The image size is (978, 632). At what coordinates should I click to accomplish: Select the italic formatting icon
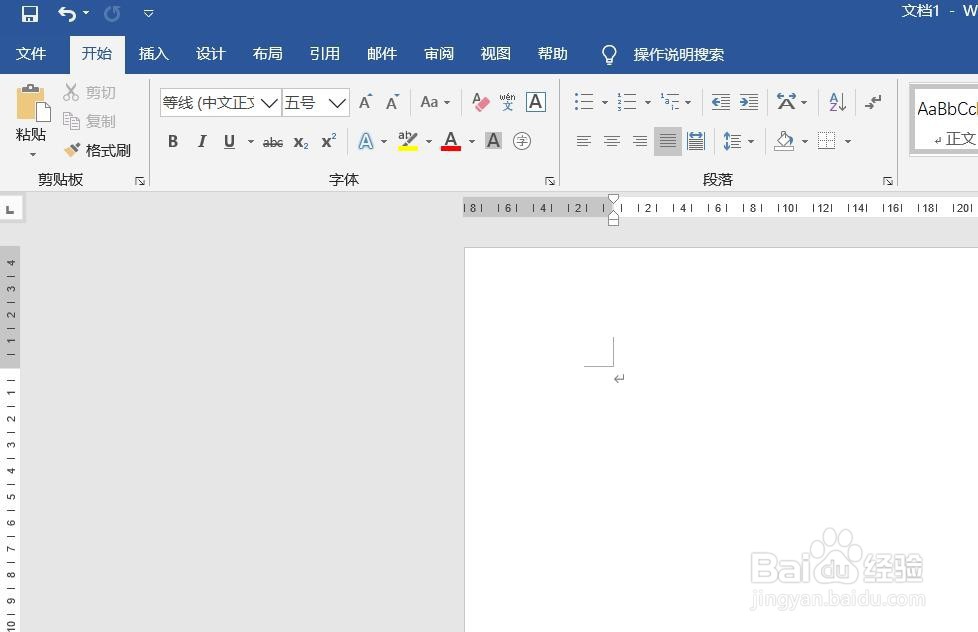point(201,141)
